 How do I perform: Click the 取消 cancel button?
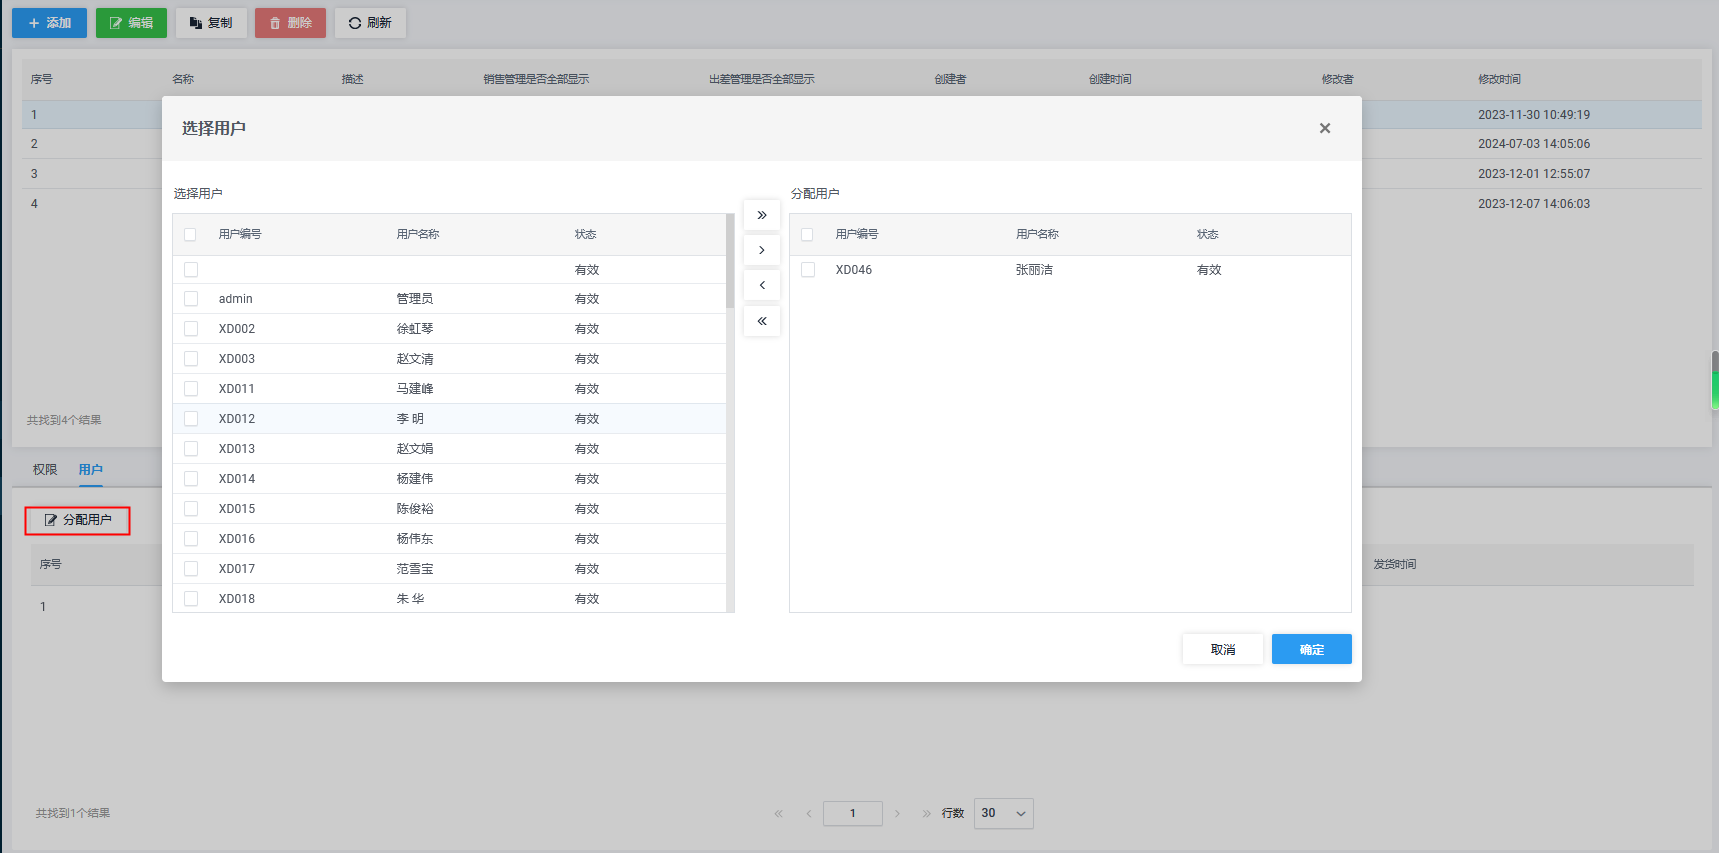(1222, 649)
